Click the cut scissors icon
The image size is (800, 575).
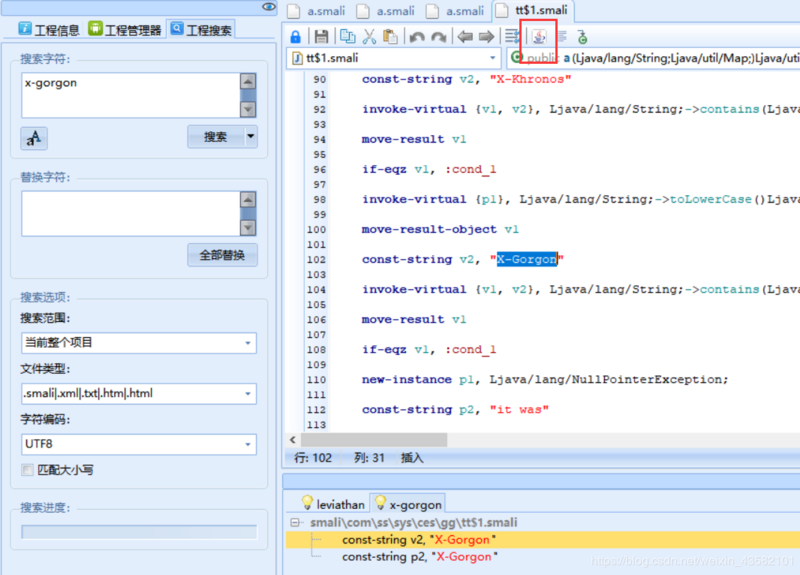tap(369, 37)
